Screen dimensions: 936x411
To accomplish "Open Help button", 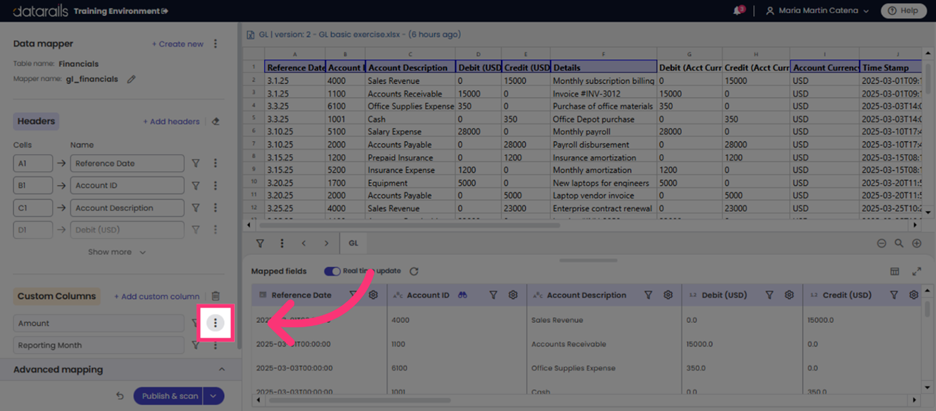I will point(903,11).
